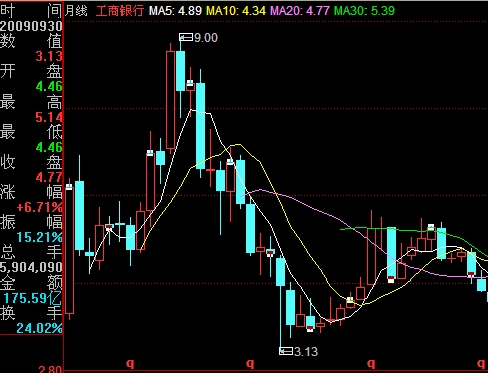This screenshot has height=373, width=488.
Task: Click the 月线 period label
Action: pyautogui.click(x=76, y=11)
